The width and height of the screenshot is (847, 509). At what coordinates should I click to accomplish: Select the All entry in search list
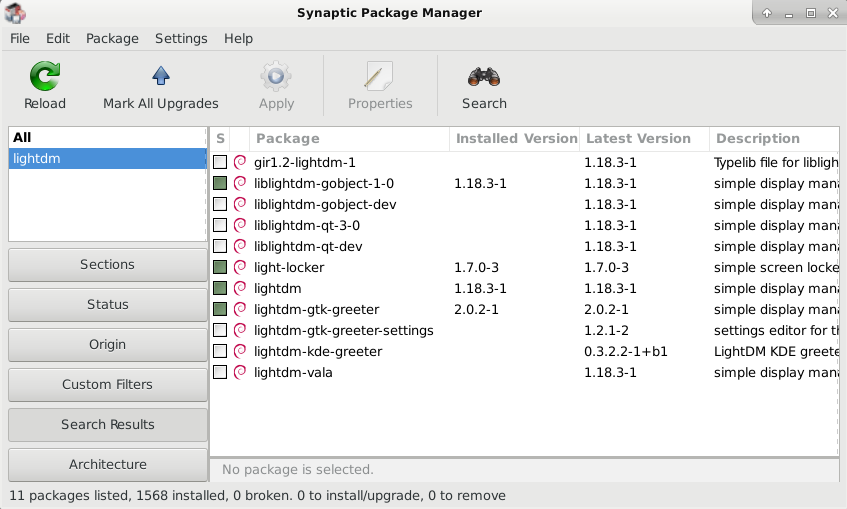[x=107, y=137]
